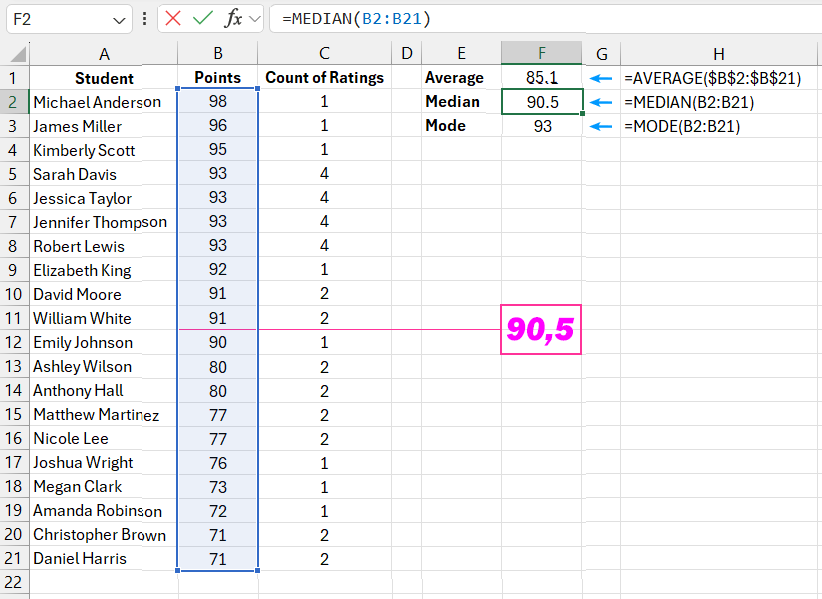Select column B header
This screenshot has width=822, height=599.
(217, 53)
